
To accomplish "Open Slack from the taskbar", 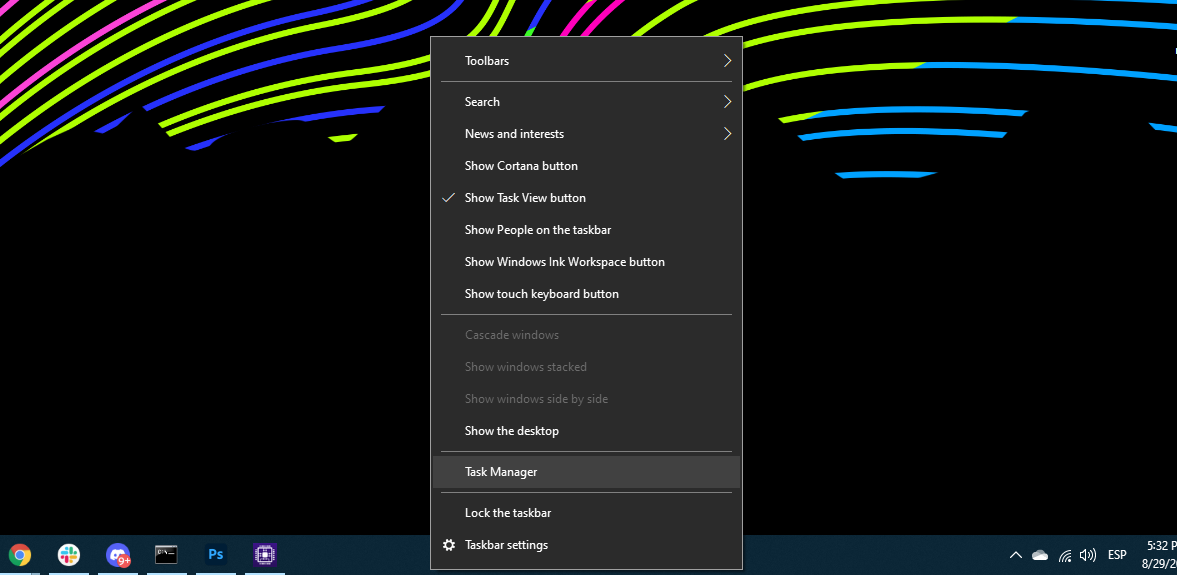I will point(69,555).
